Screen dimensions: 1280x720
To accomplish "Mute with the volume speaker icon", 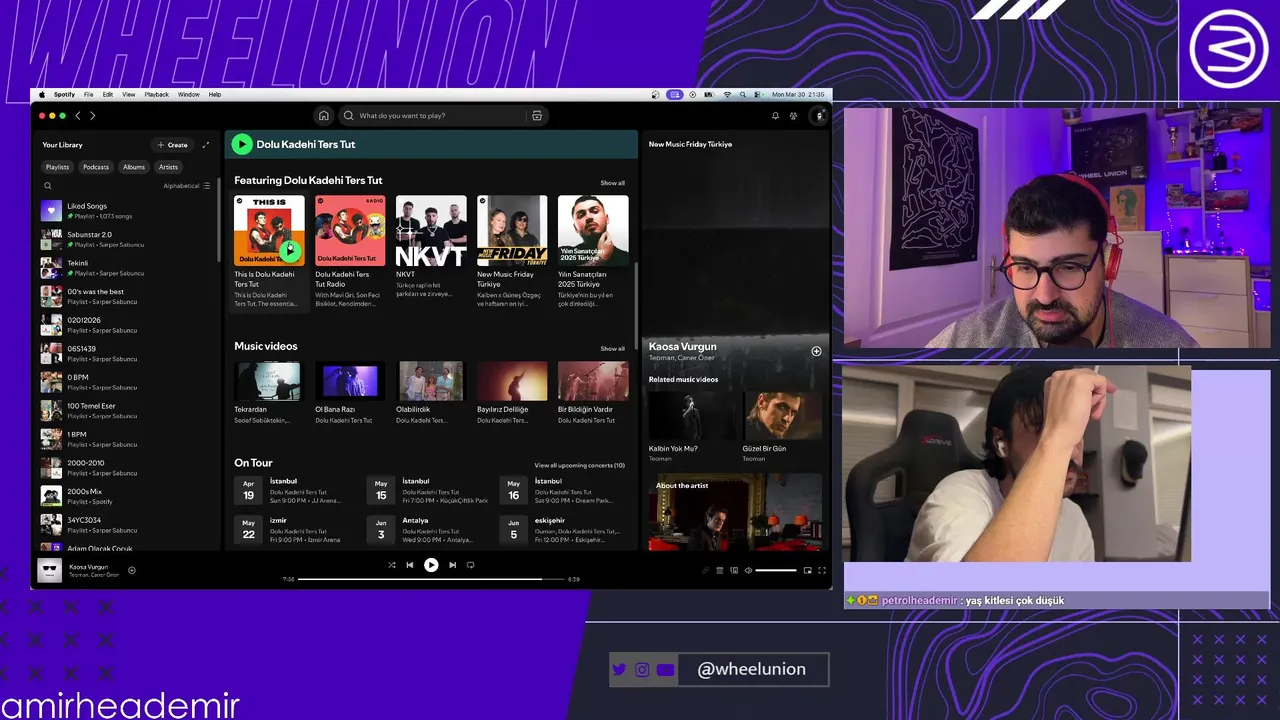I will coord(748,570).
